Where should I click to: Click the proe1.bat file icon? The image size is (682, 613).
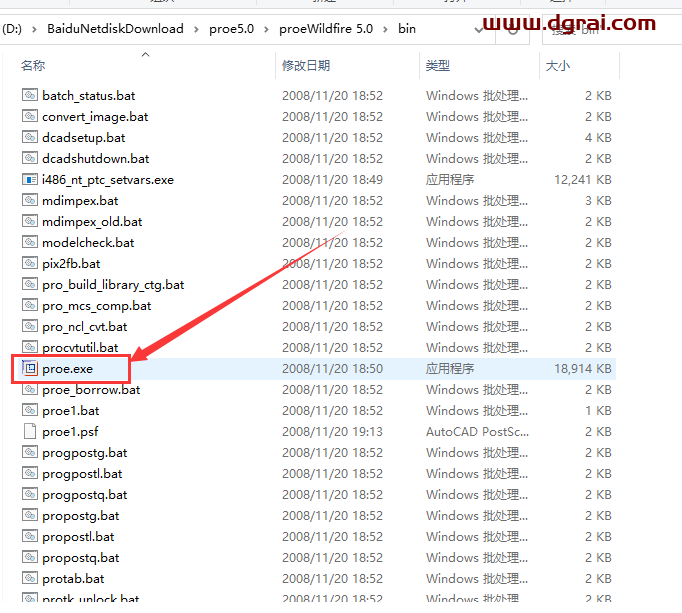[x=30, y=410]
